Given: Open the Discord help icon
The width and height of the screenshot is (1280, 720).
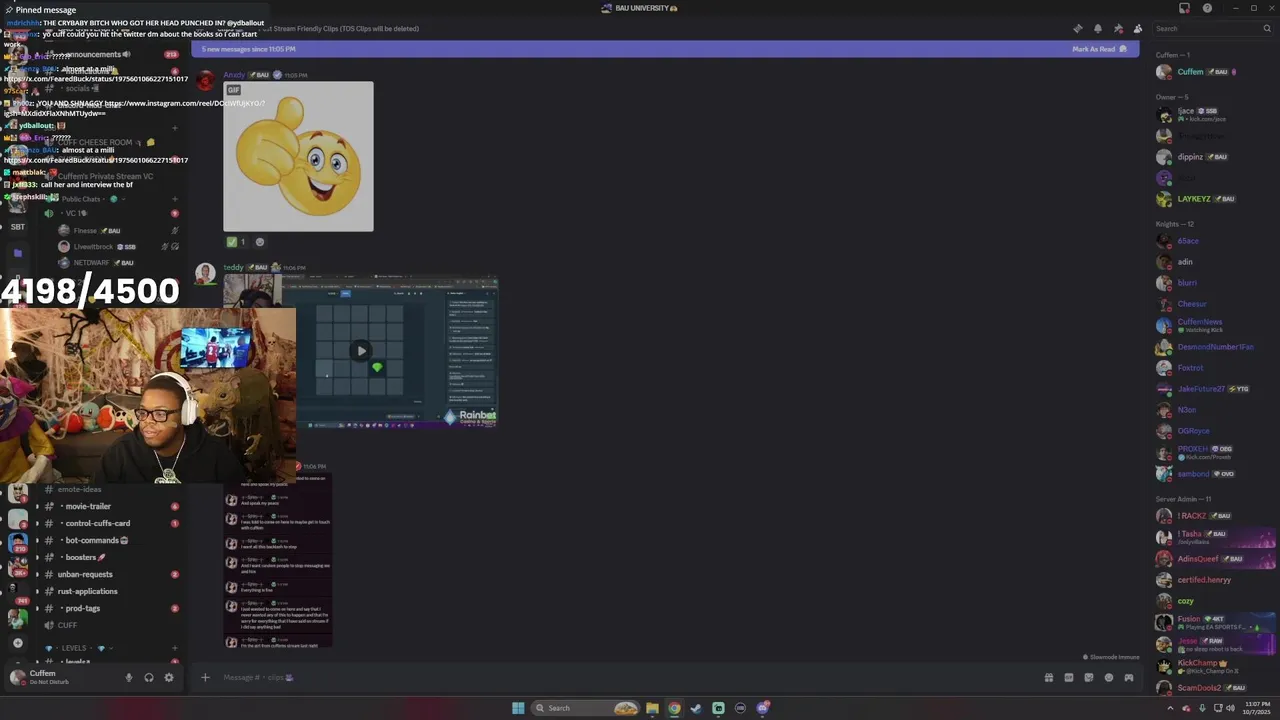Looking at the screenshot, I should pyautogui.click(x=1207, y=8).
